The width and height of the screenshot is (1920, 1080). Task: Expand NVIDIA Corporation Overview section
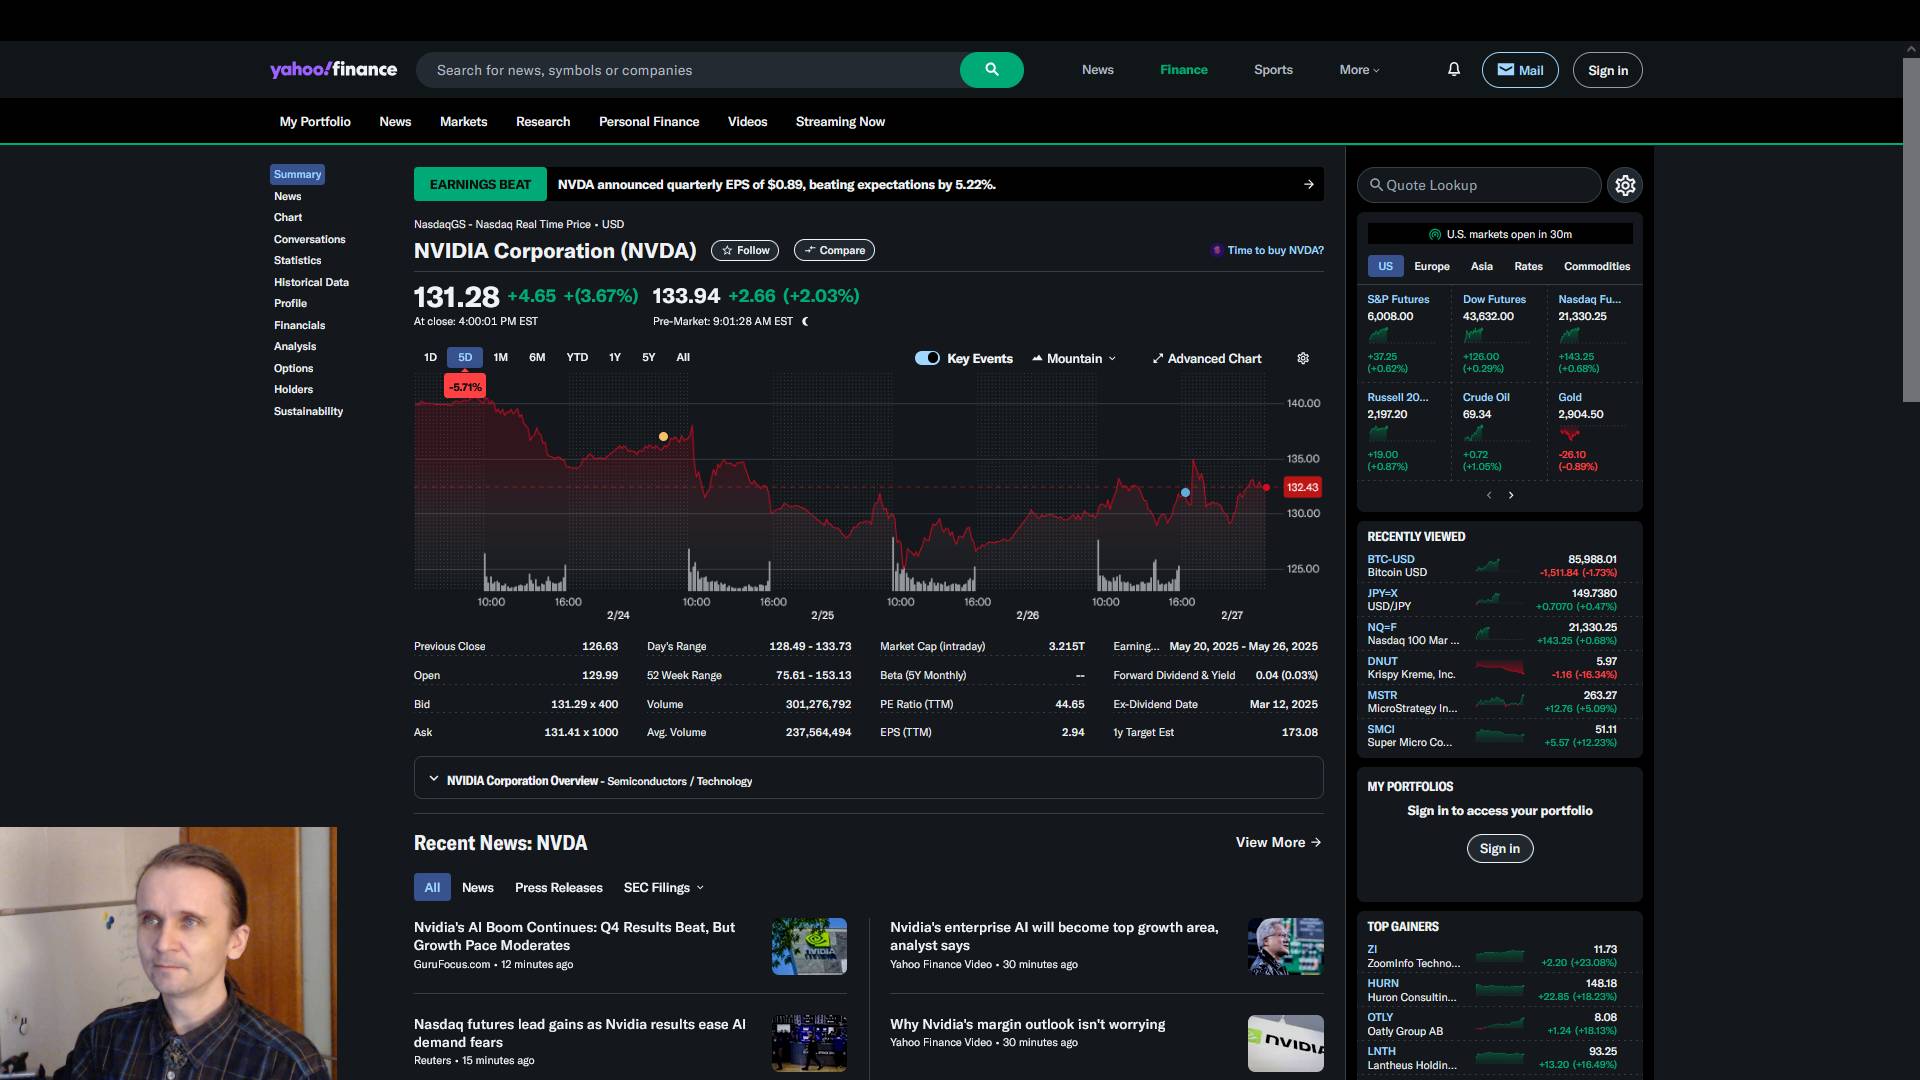(434, 779)
